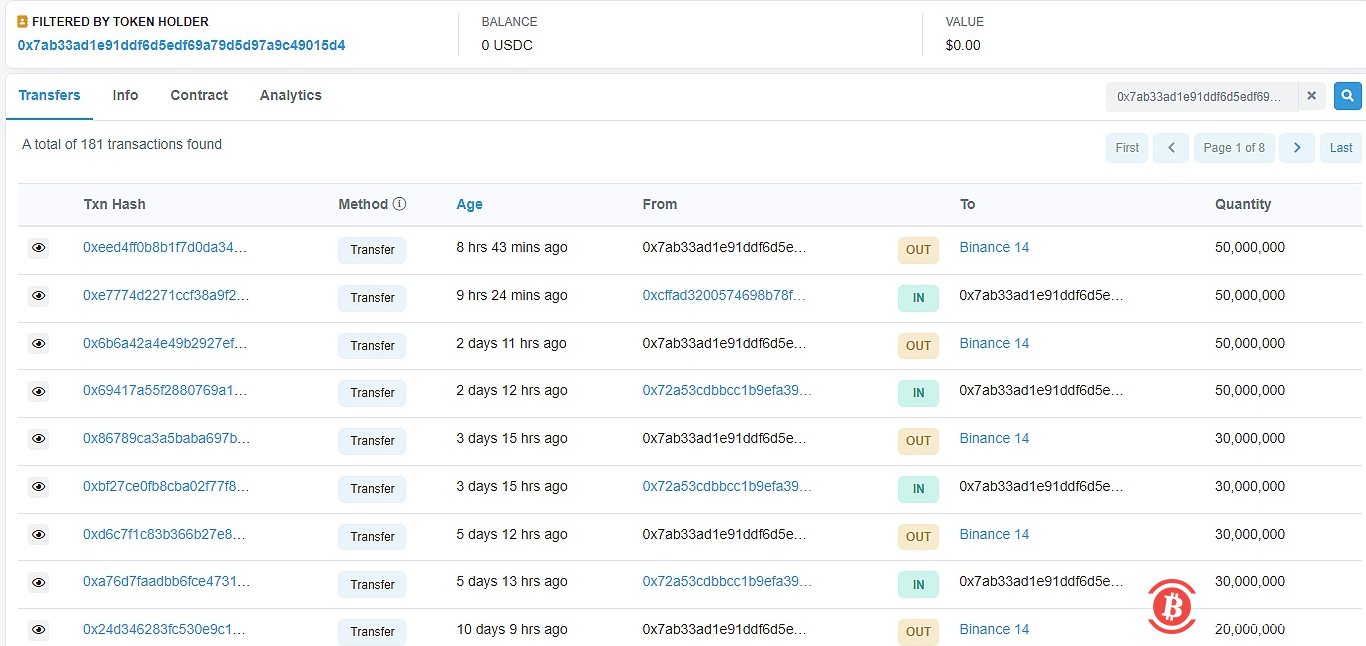Clear the address filter with the X icon
Screen dimensions: 1366x646
(1312, 96)
